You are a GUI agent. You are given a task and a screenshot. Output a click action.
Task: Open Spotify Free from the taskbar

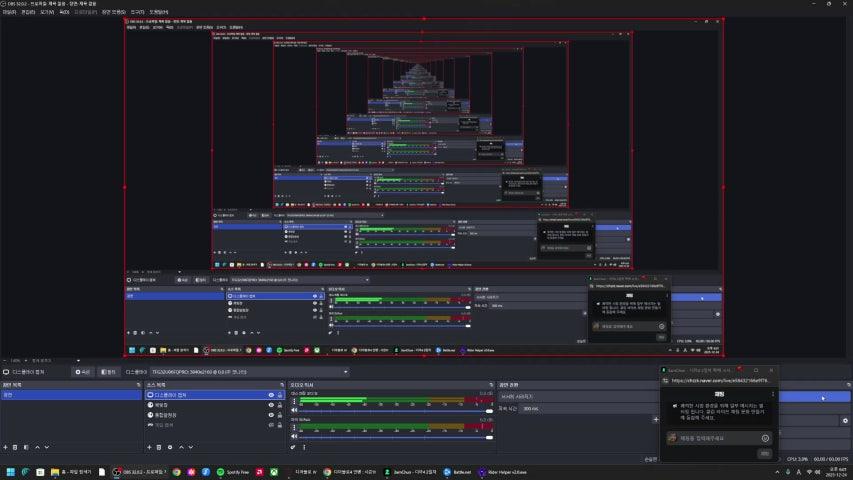(233, 472)
